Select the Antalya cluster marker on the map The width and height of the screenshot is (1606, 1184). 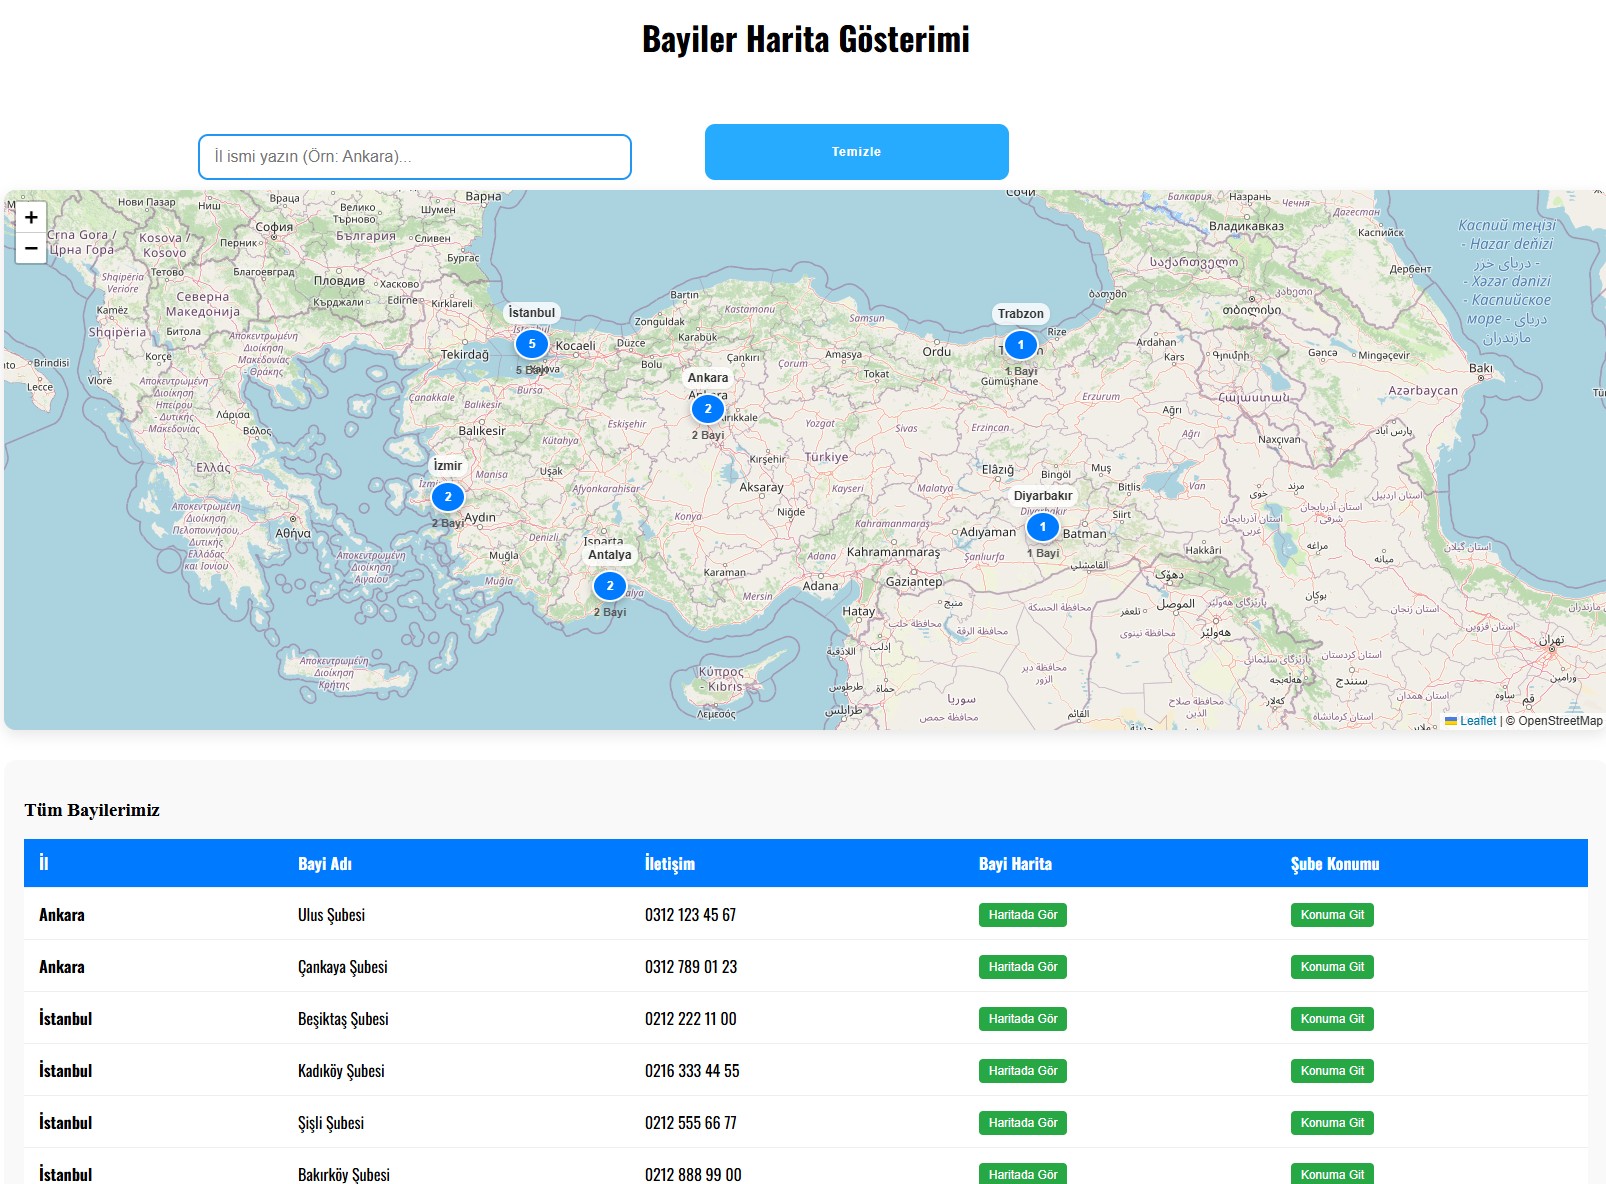(609, 585)
